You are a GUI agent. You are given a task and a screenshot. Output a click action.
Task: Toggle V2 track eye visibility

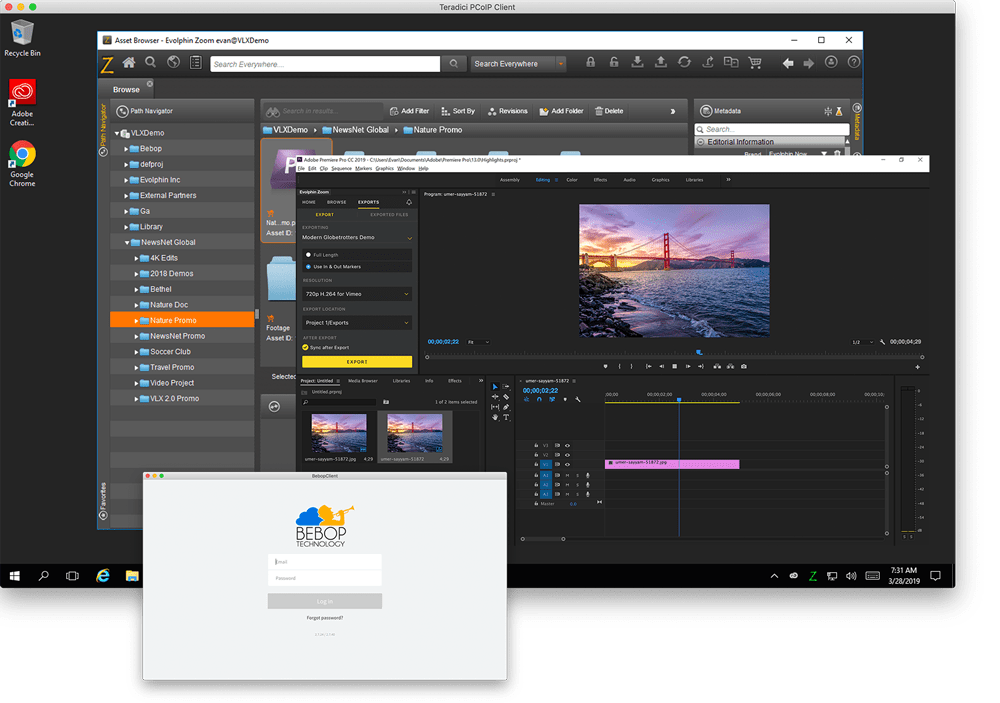pos(567,455)
